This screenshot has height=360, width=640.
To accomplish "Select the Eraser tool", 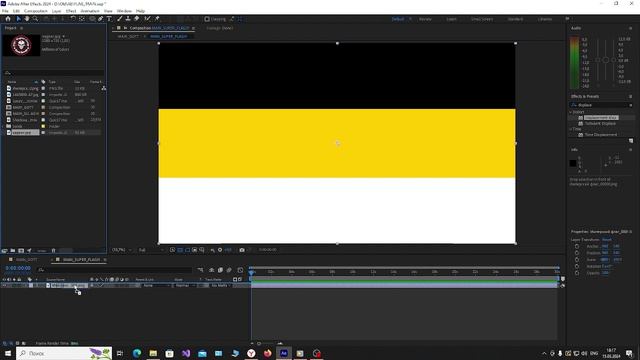I will click(x=137, y=19).
